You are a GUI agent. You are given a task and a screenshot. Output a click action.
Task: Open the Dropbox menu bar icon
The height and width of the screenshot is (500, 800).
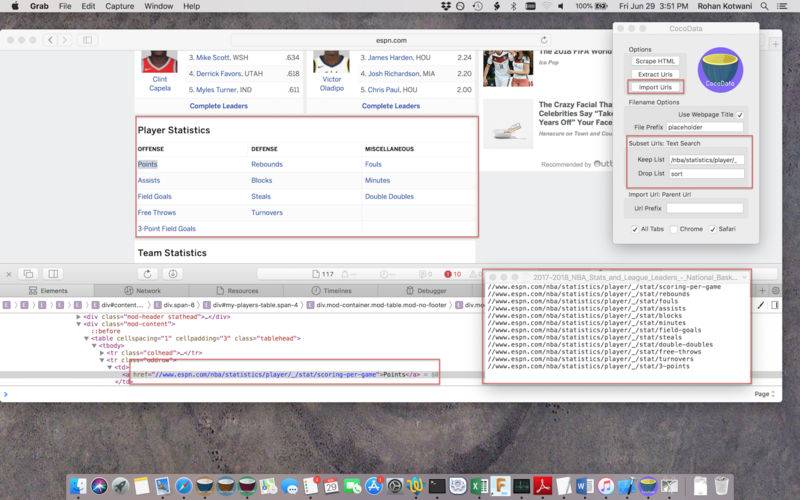click(446, 6)
